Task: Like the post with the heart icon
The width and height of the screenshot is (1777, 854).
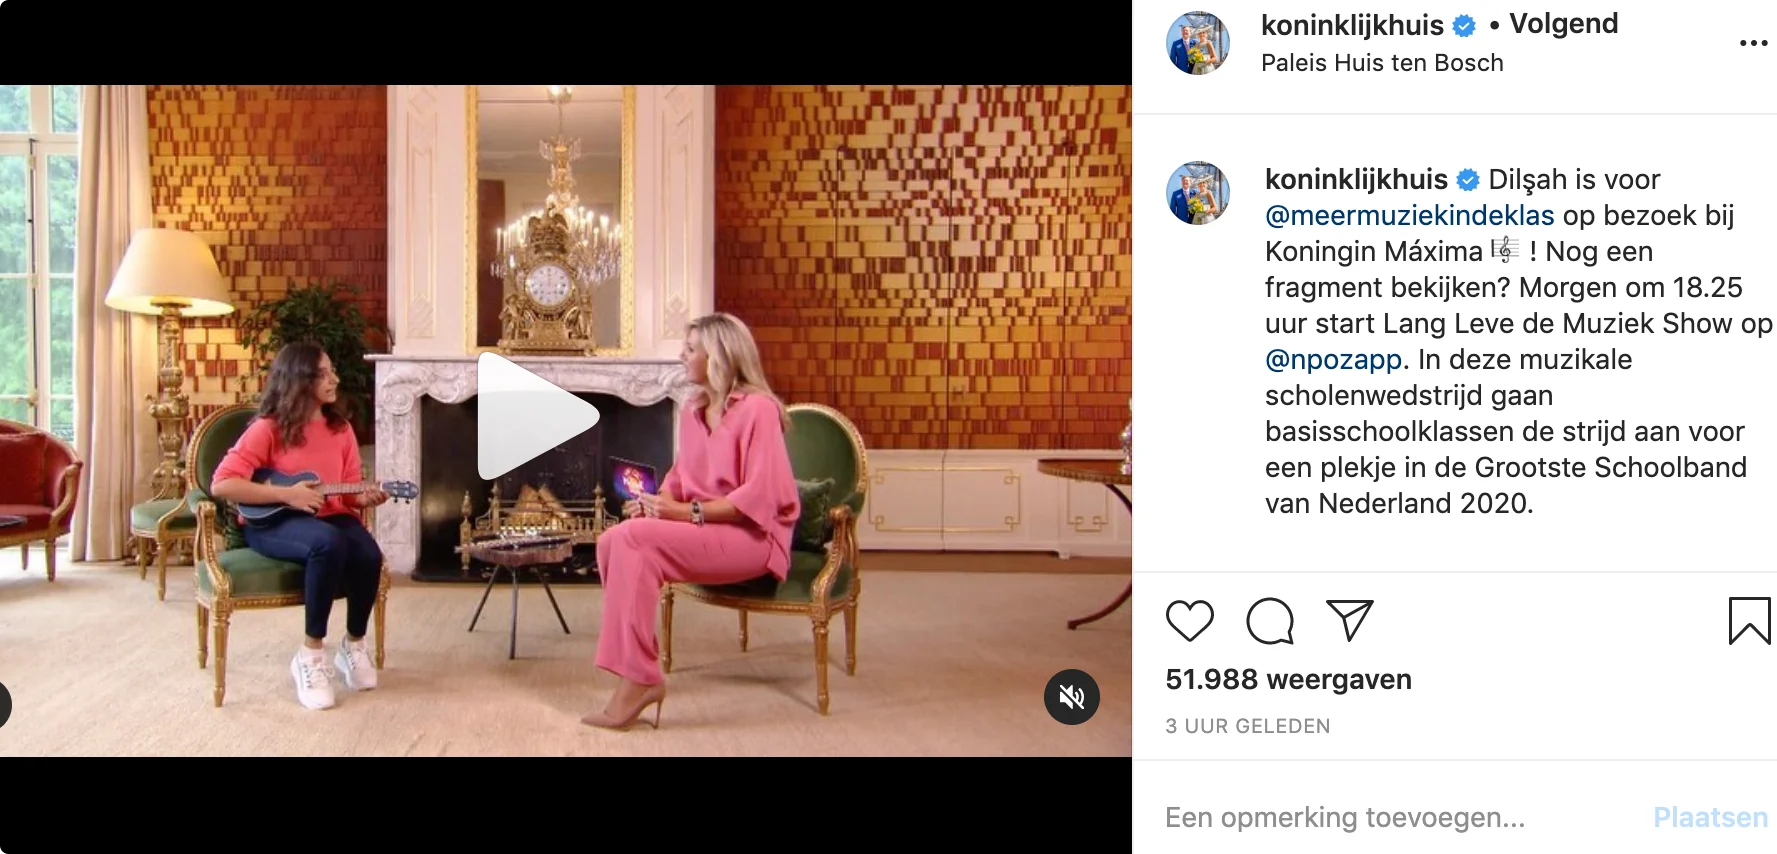Action: pyautogui.click(x=1189, y=621)
